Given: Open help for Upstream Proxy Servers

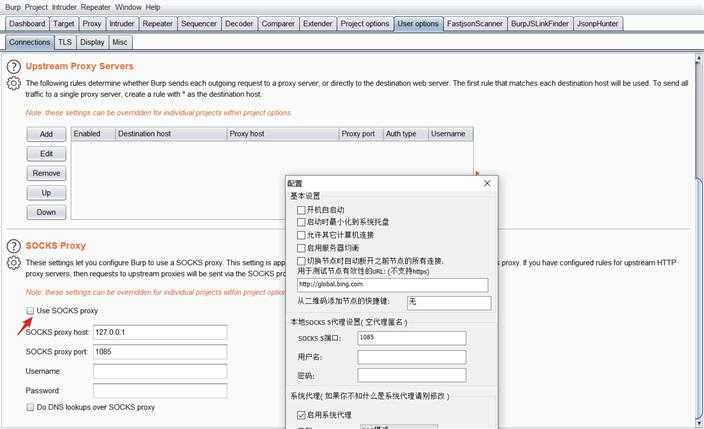Looking at the screenshot, I should [x=14, y=67].
